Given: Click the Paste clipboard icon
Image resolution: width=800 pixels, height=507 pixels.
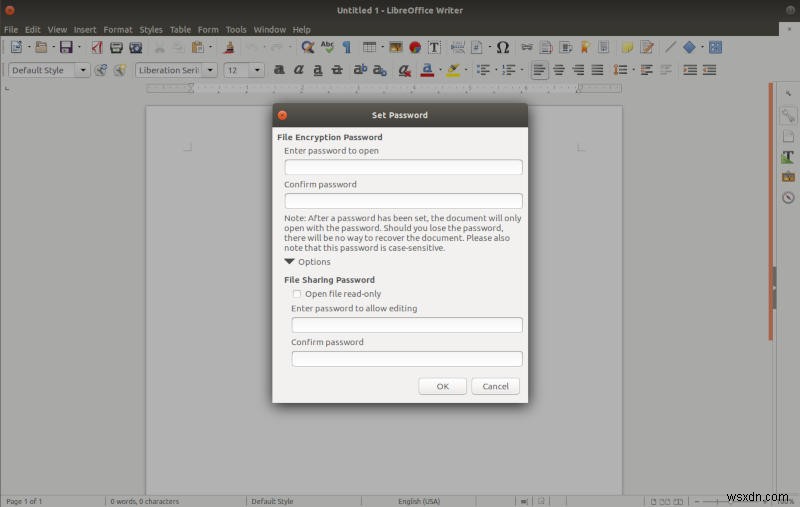Looking at the screenshot, I should coord(197,47).
